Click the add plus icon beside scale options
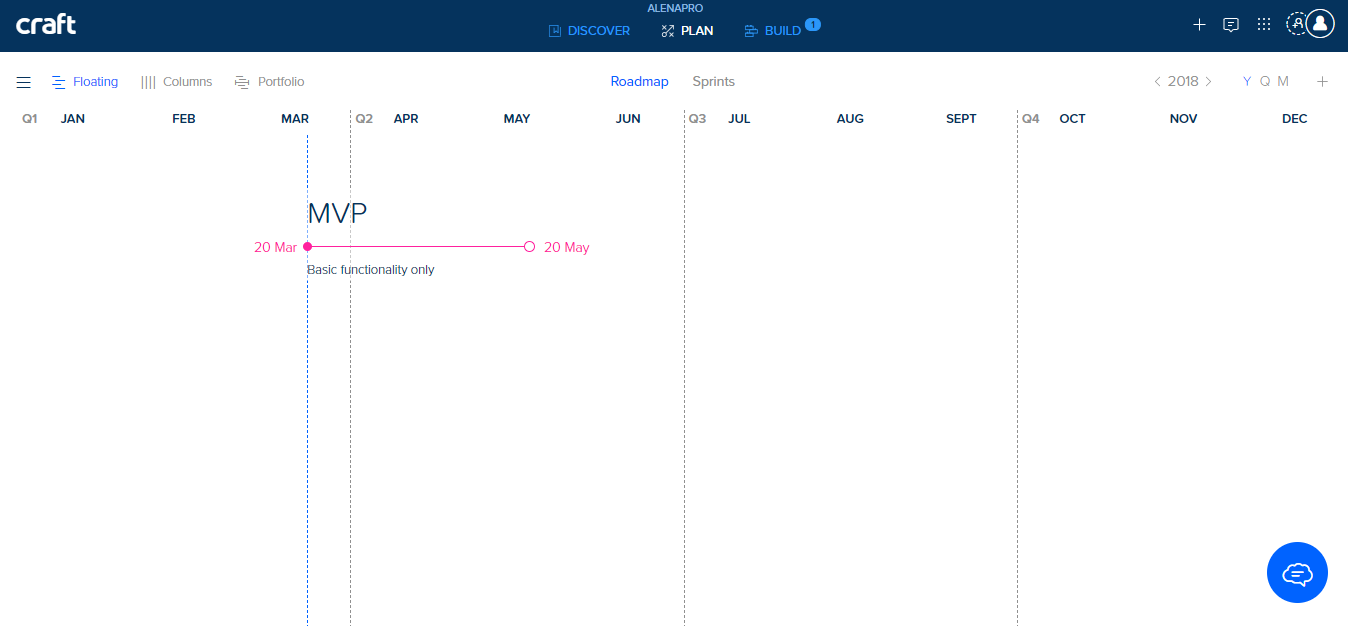This screenshot has height=626, width=1348. click(1322, 82)
